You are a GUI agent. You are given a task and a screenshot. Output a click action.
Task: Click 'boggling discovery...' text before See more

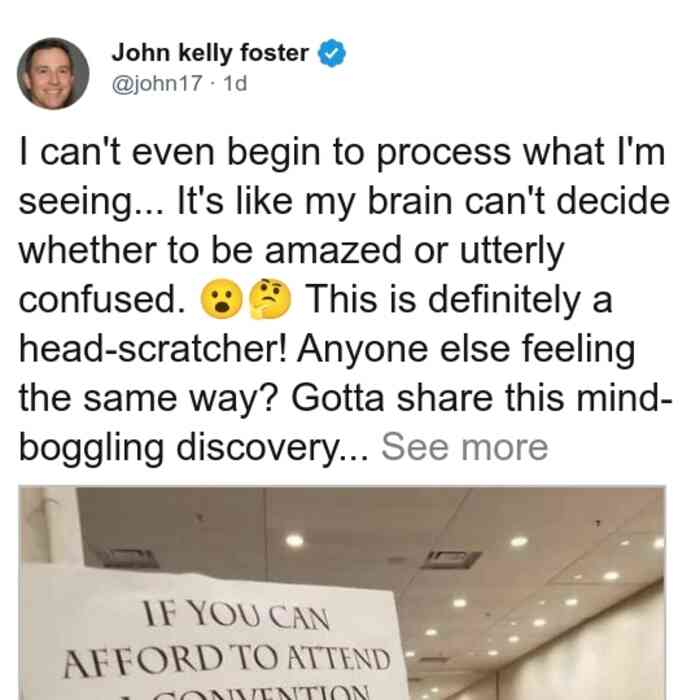[x=194, y=448]
